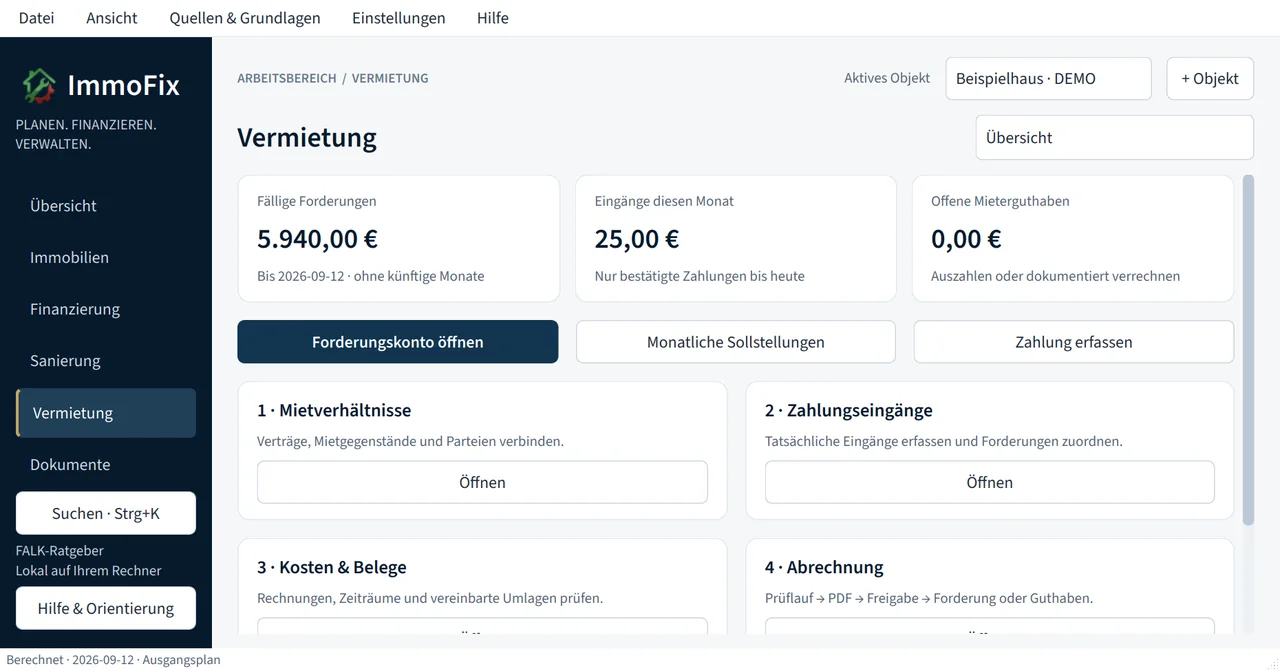Open Monatliche Sollstellungen
This screenshot has height=671, width=1280.
click(736, 342)
